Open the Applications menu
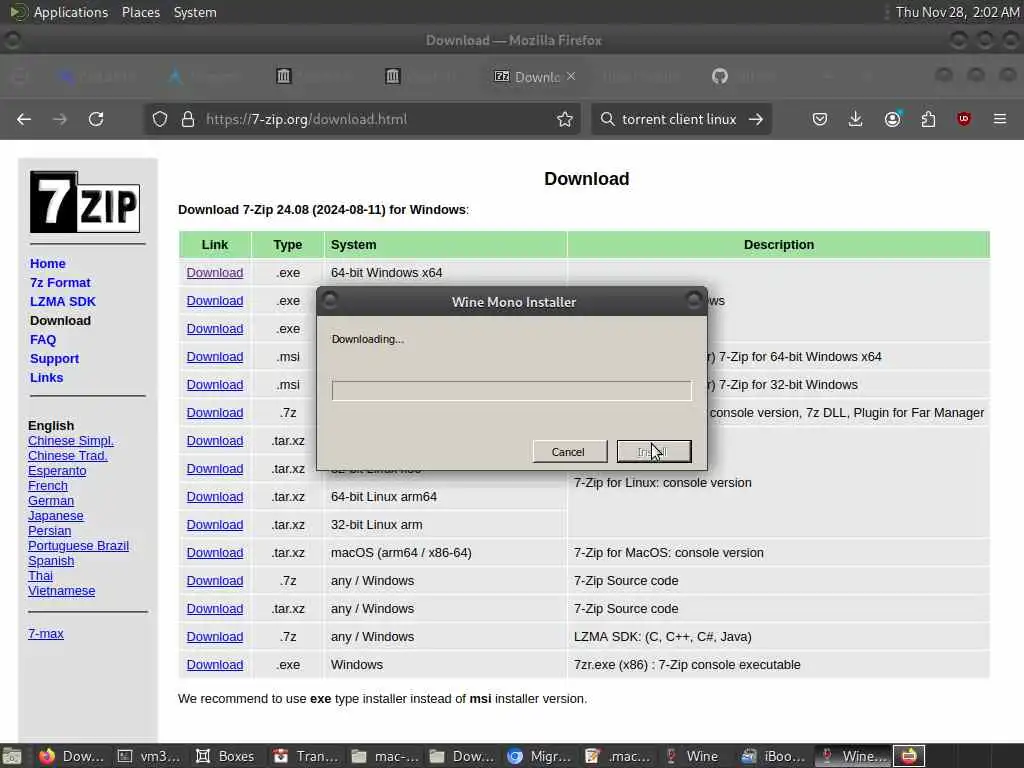Viewport: 1024px width, 768px height. coord(71,12)
